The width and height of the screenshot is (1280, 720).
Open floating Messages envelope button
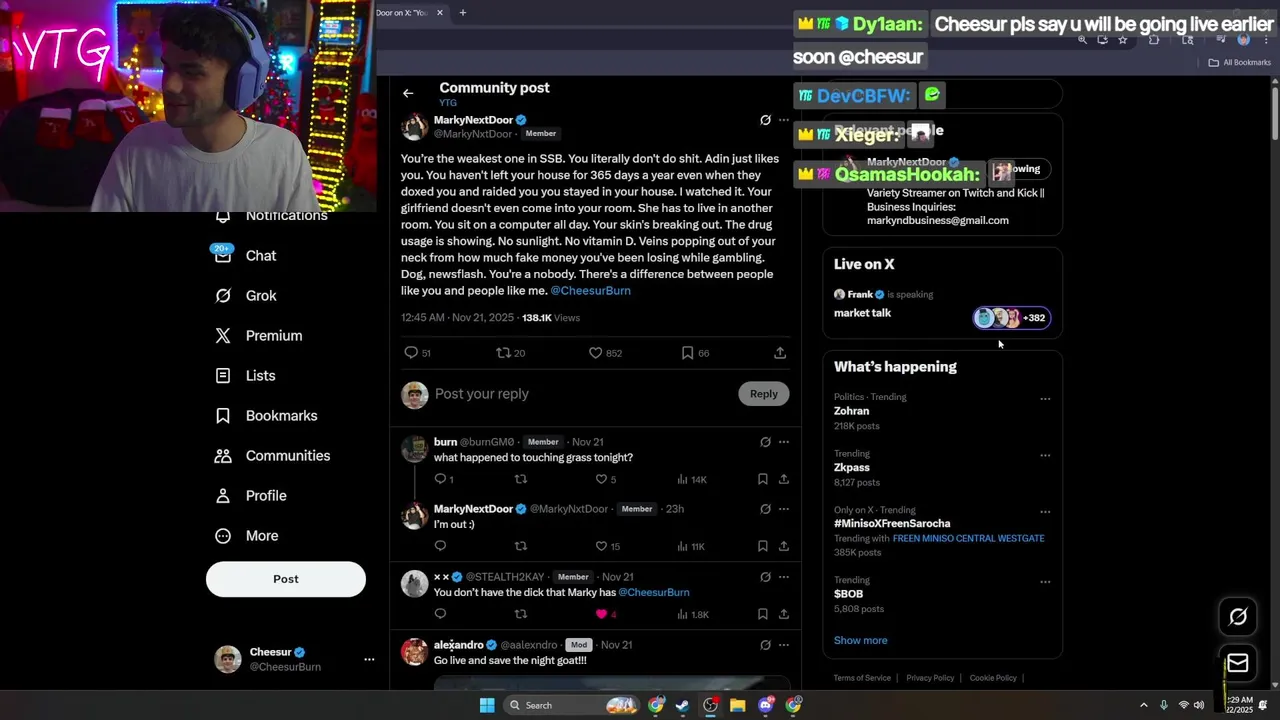tap(1238, 663)
